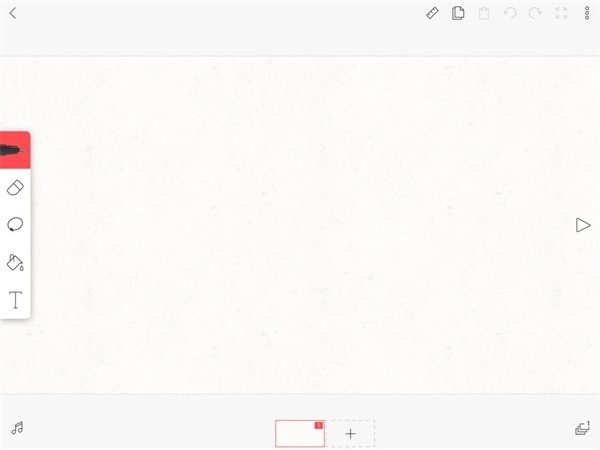The width and height of the screenshot is (600, 450).
Task: Click the blank drawing canvas
Action: tap(300, 225)
